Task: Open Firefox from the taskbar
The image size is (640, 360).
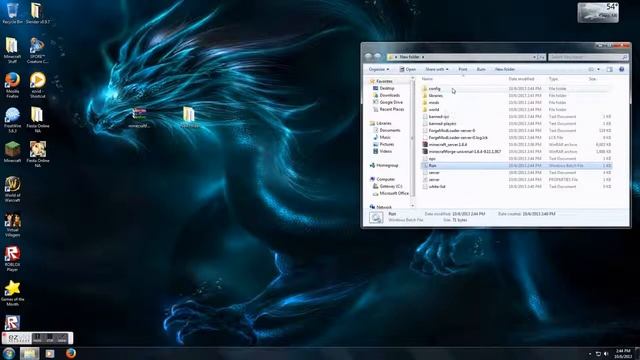Action: point(71,353)
